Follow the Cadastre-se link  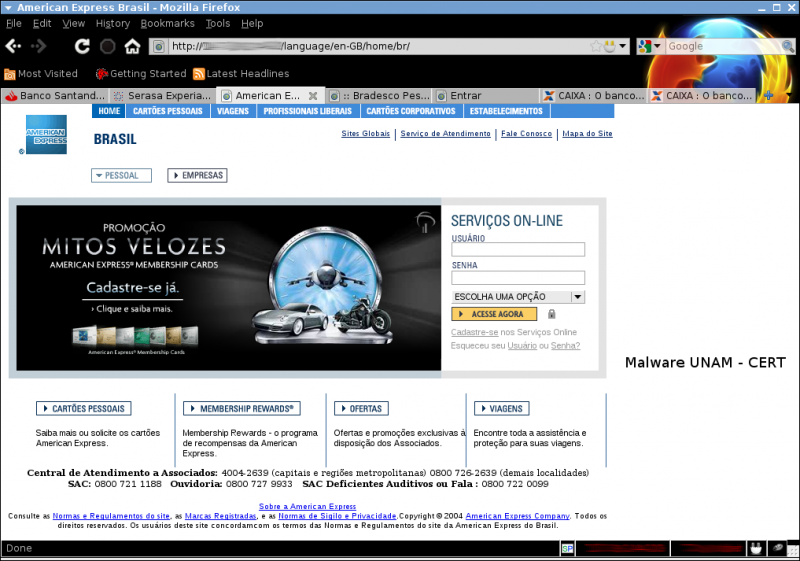pos(474,332)
